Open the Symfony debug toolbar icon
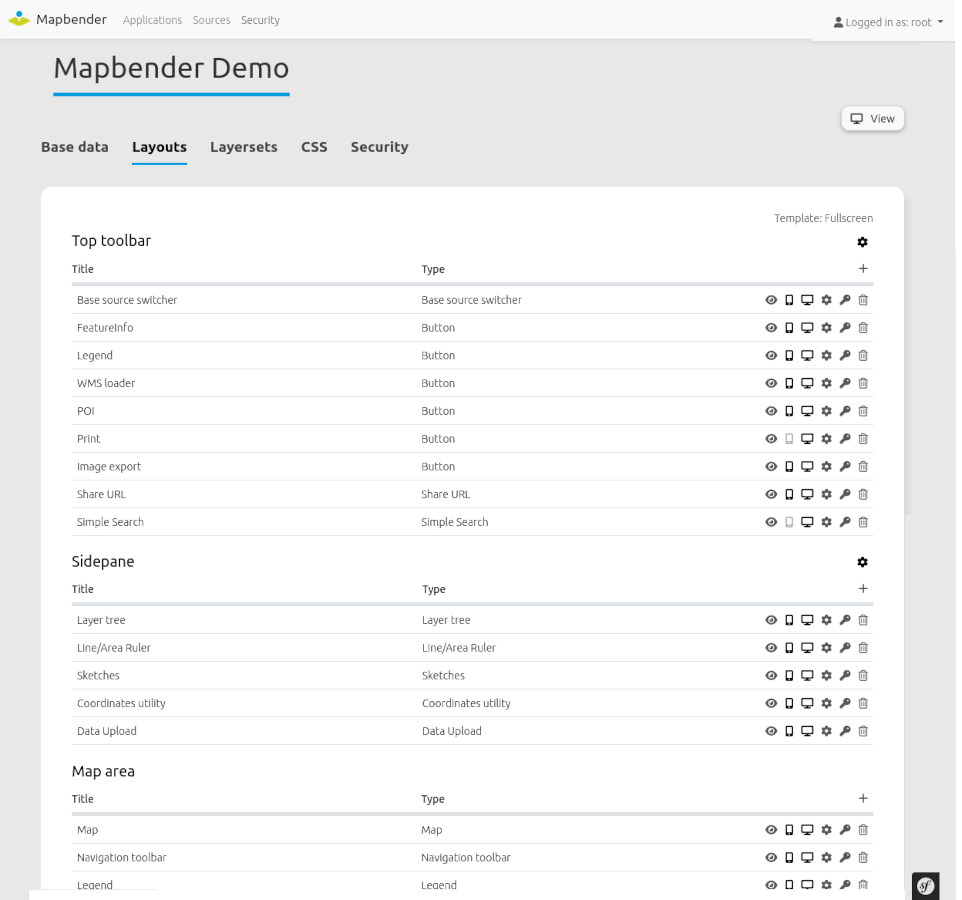 (925, 886)
